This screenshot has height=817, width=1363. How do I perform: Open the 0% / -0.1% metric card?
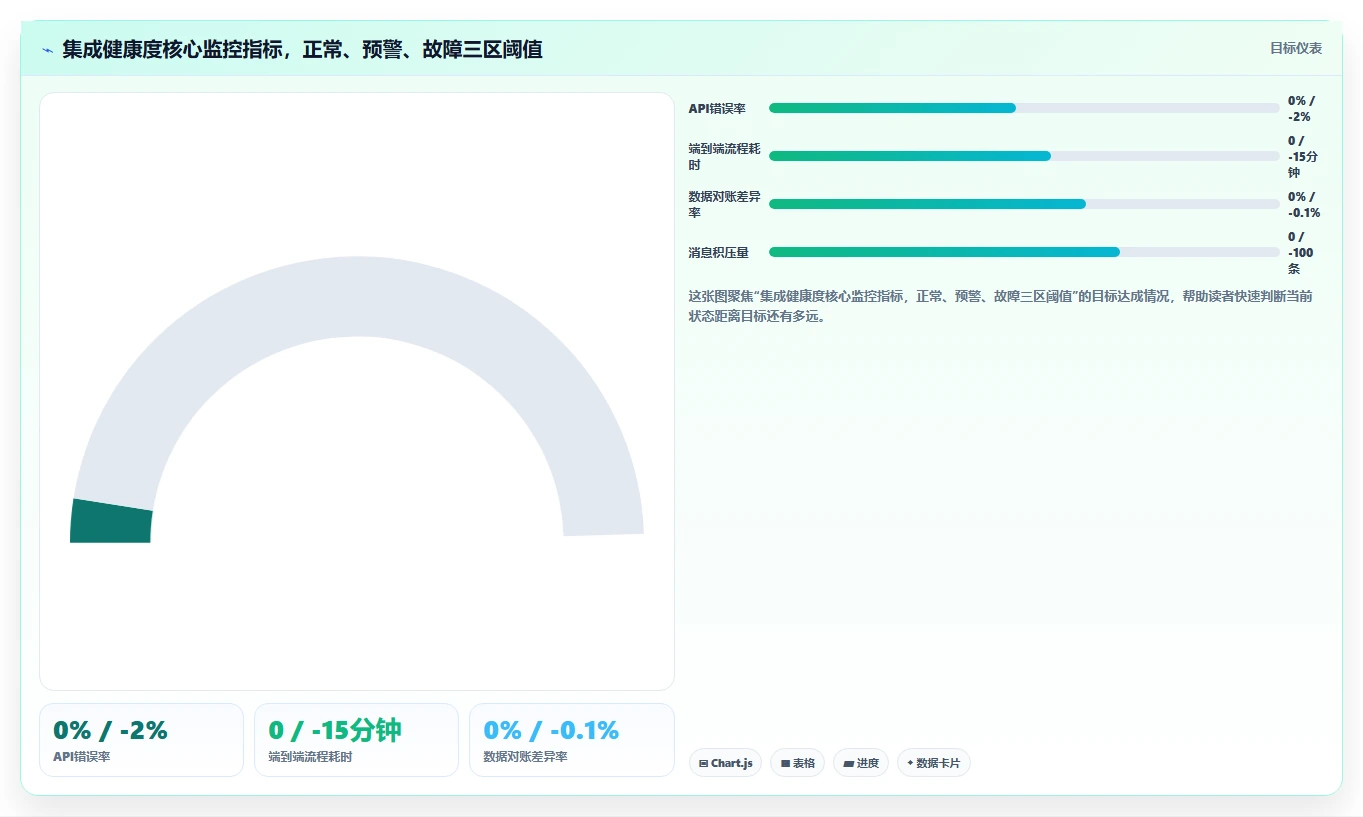[572, 740]
